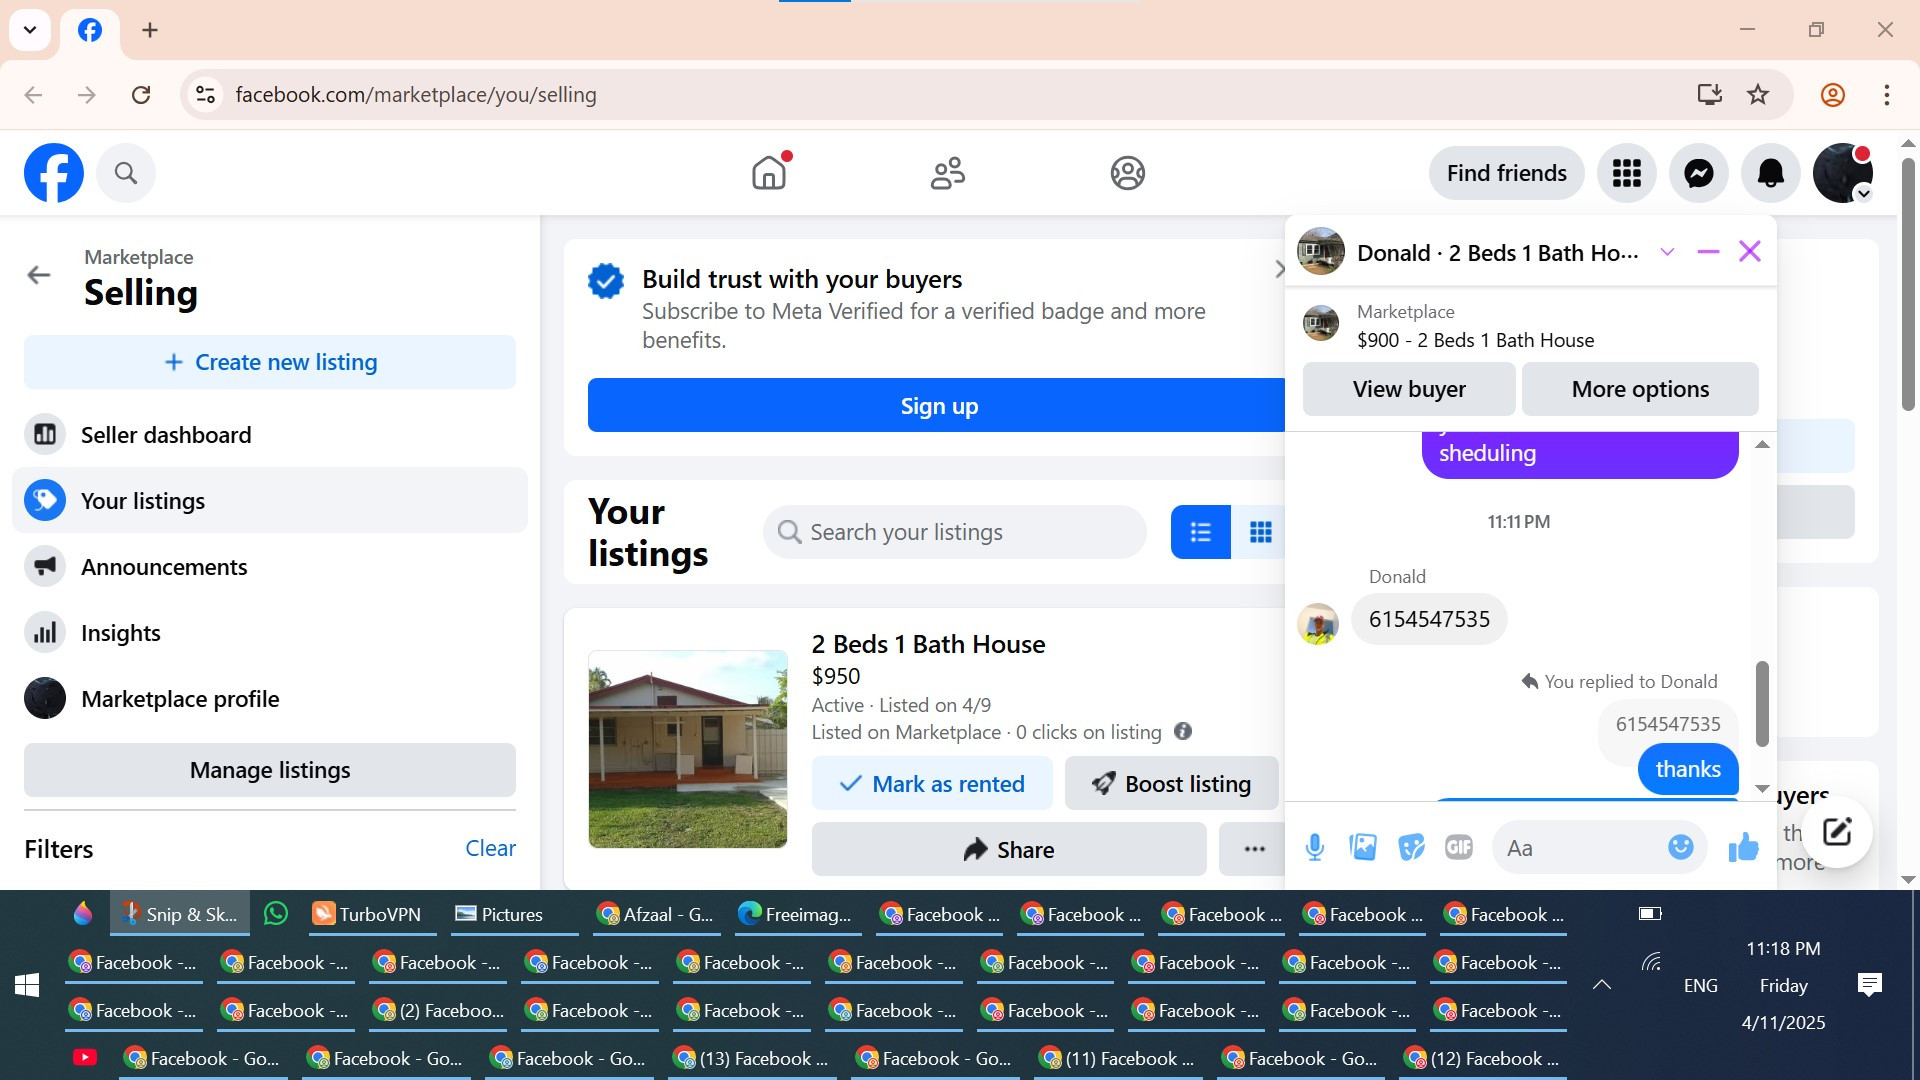Click View buyer in the chat
1920x1080 pixels.
(1409, 389)
